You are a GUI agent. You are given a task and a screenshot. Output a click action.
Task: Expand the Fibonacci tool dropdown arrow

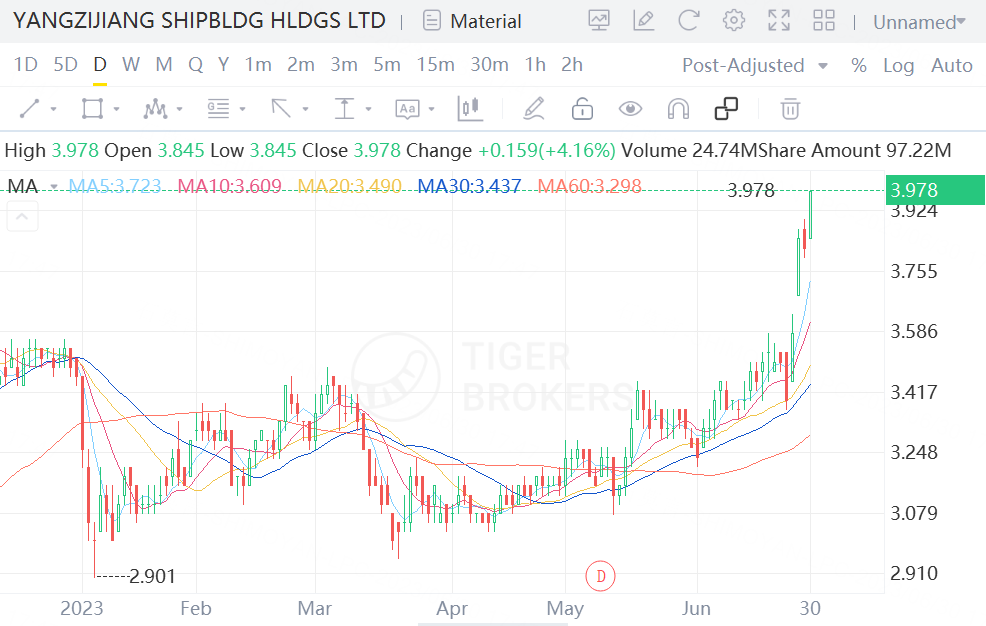click(x=242, y=109)
